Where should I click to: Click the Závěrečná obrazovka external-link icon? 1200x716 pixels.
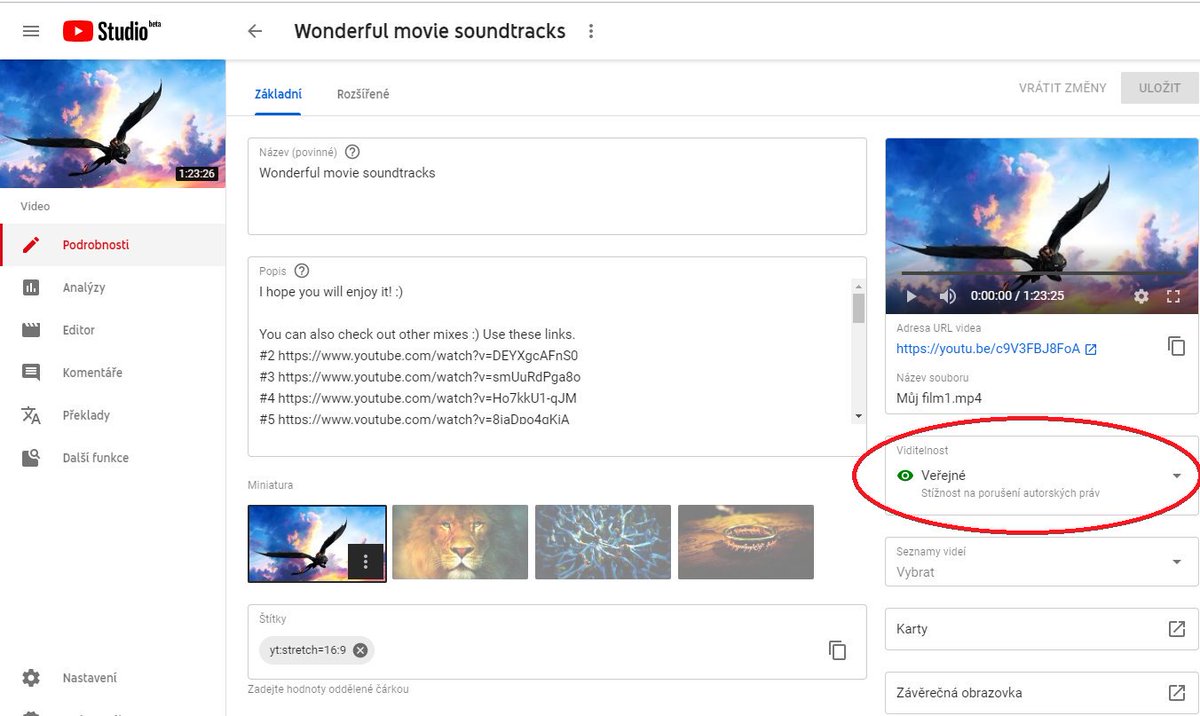pyautogui.click(x=1177, y=693)
